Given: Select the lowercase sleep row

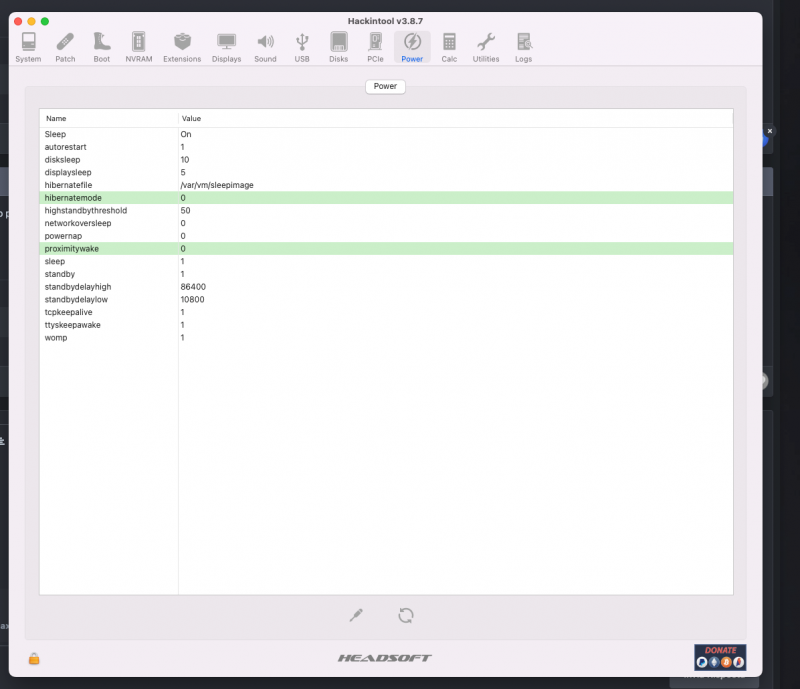Looking at the screenshot, I should point(386,261).
